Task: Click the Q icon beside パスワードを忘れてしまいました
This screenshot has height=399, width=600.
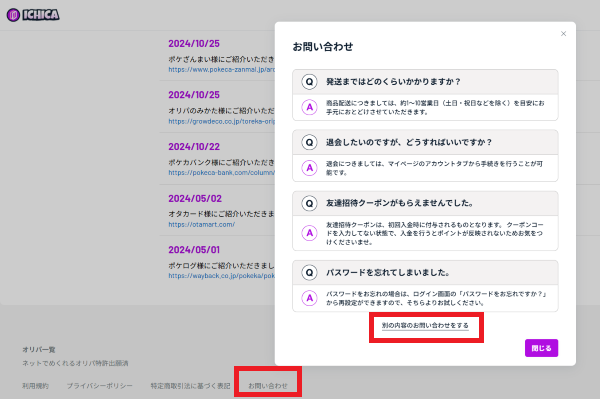Action: tap(309, 272)
